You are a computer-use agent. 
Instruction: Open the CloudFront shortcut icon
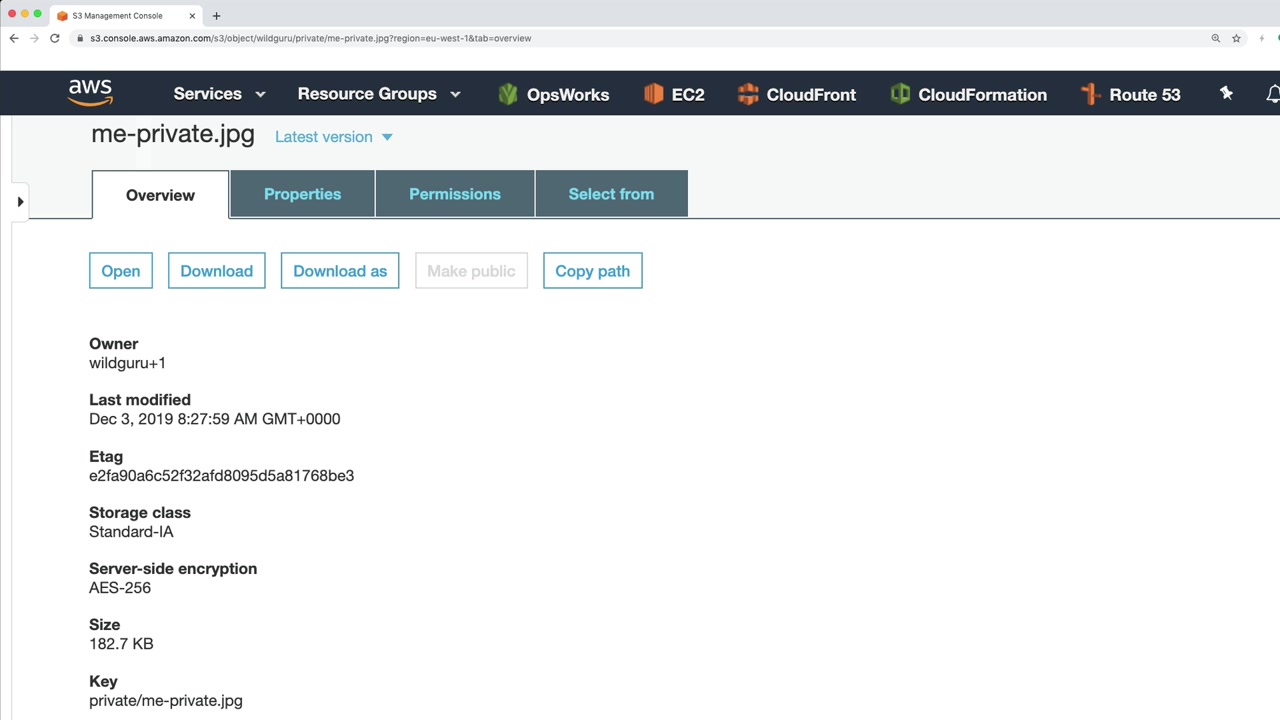[x=748, y=94]
